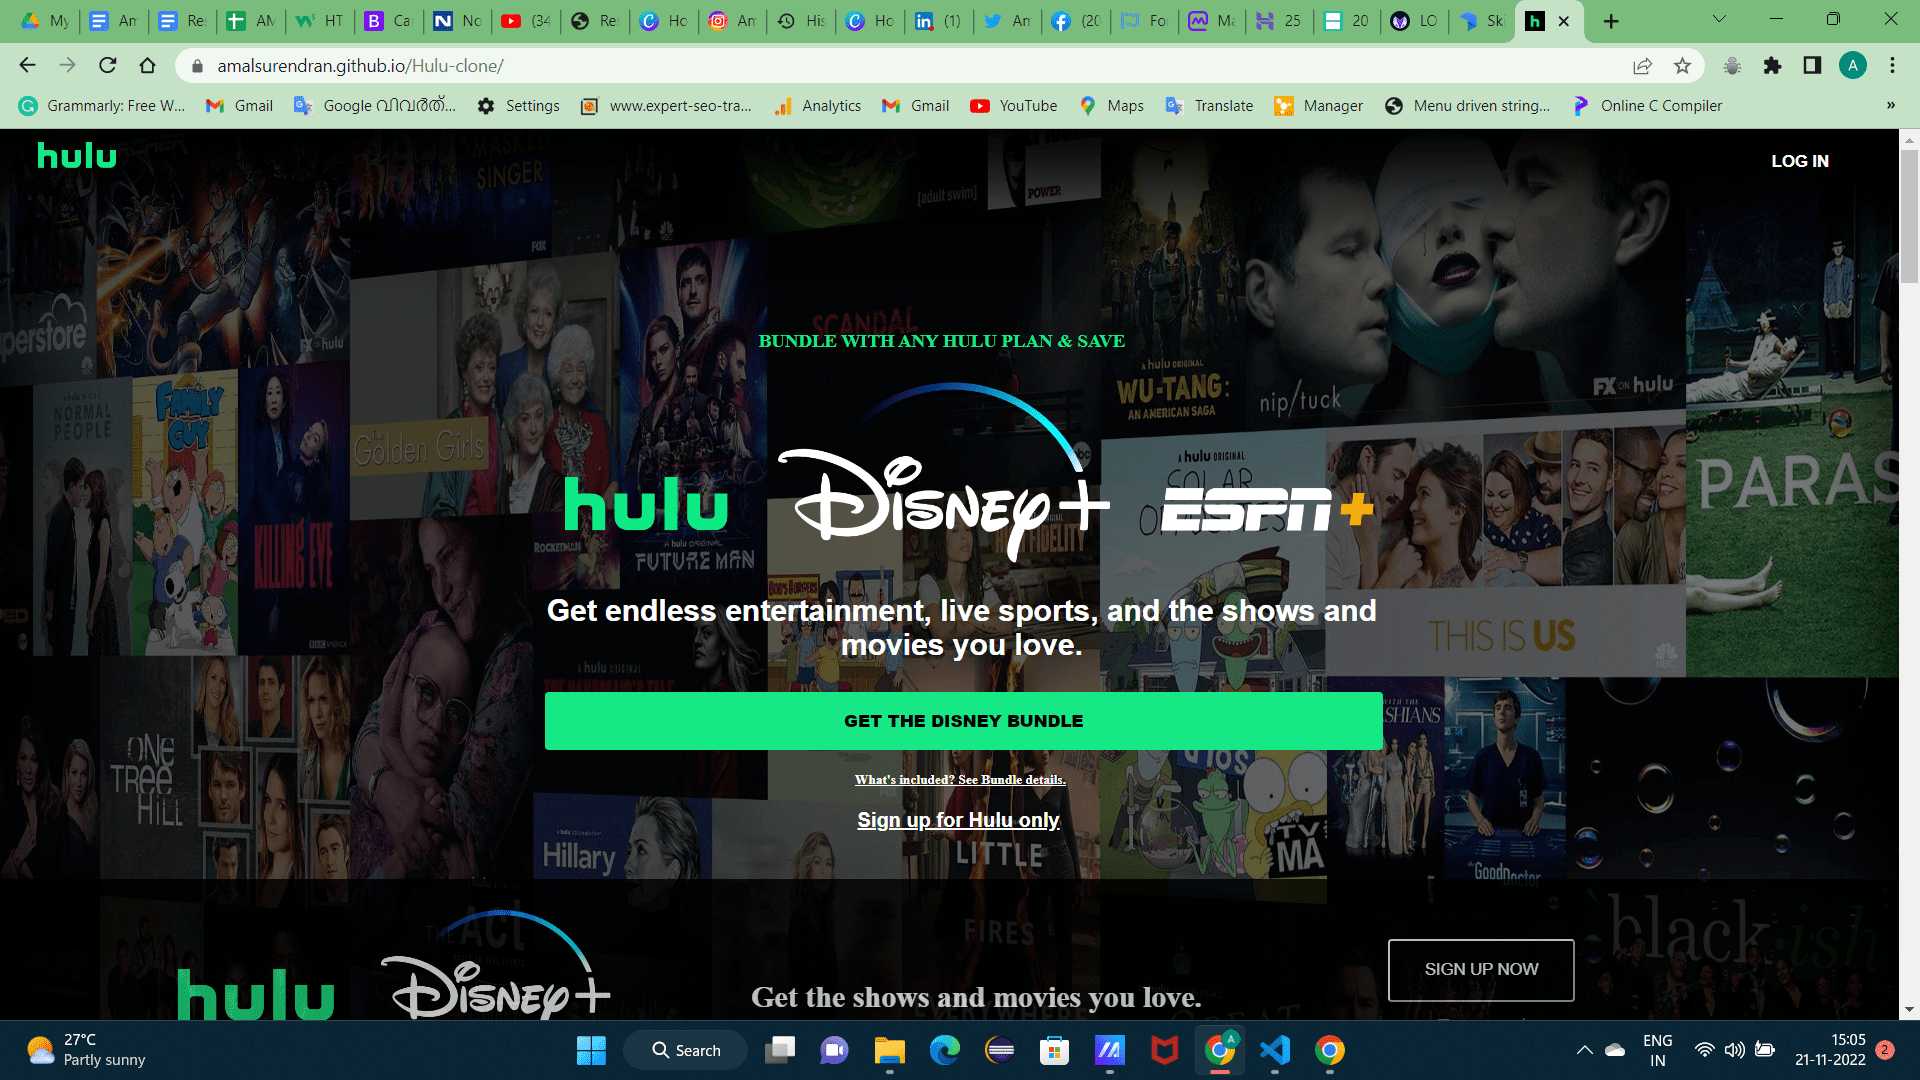Go to browser home page icon
The width and height of the screenshot is (1920, 1080).
[147, 66]
